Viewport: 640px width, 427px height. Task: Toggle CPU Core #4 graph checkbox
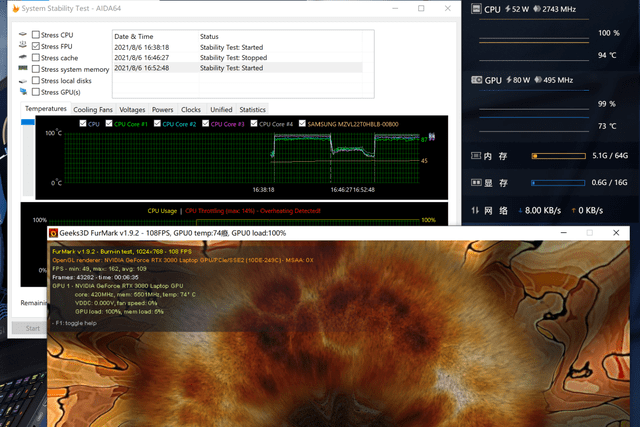click(x=254, y=123)
